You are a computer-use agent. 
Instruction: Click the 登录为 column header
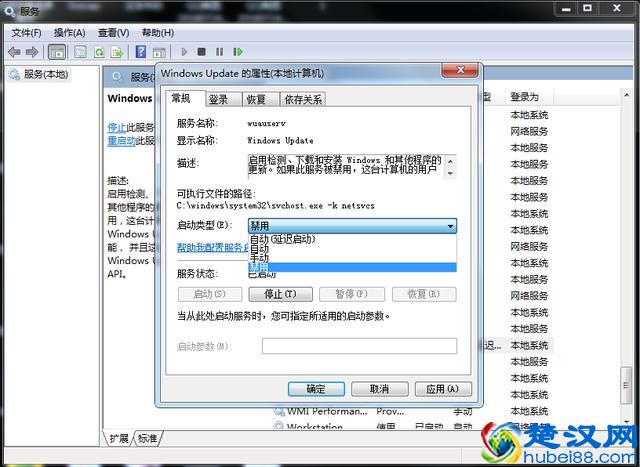[529, 97]
